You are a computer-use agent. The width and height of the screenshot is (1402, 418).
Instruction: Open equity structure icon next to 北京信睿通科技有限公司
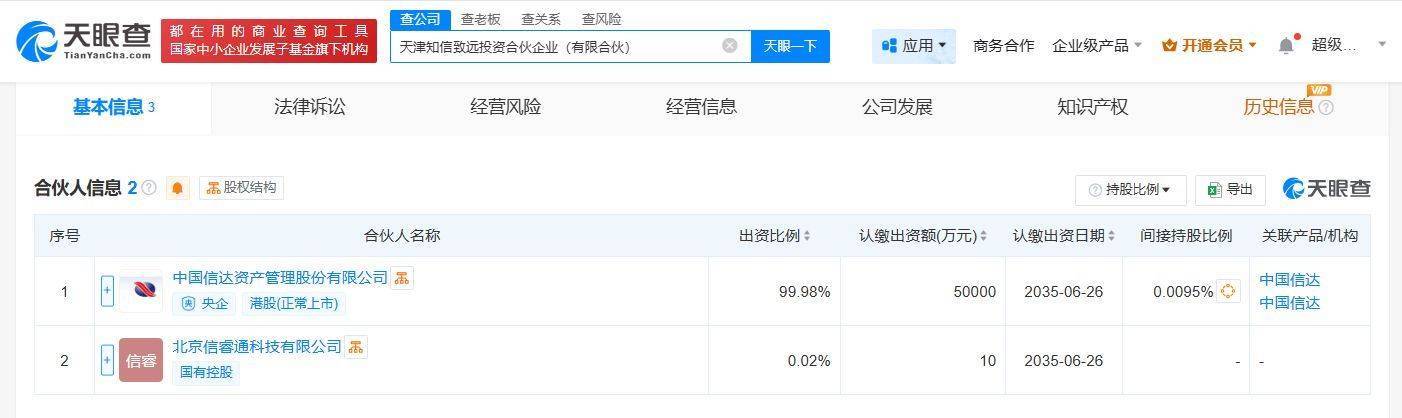[x=356, y=347]
